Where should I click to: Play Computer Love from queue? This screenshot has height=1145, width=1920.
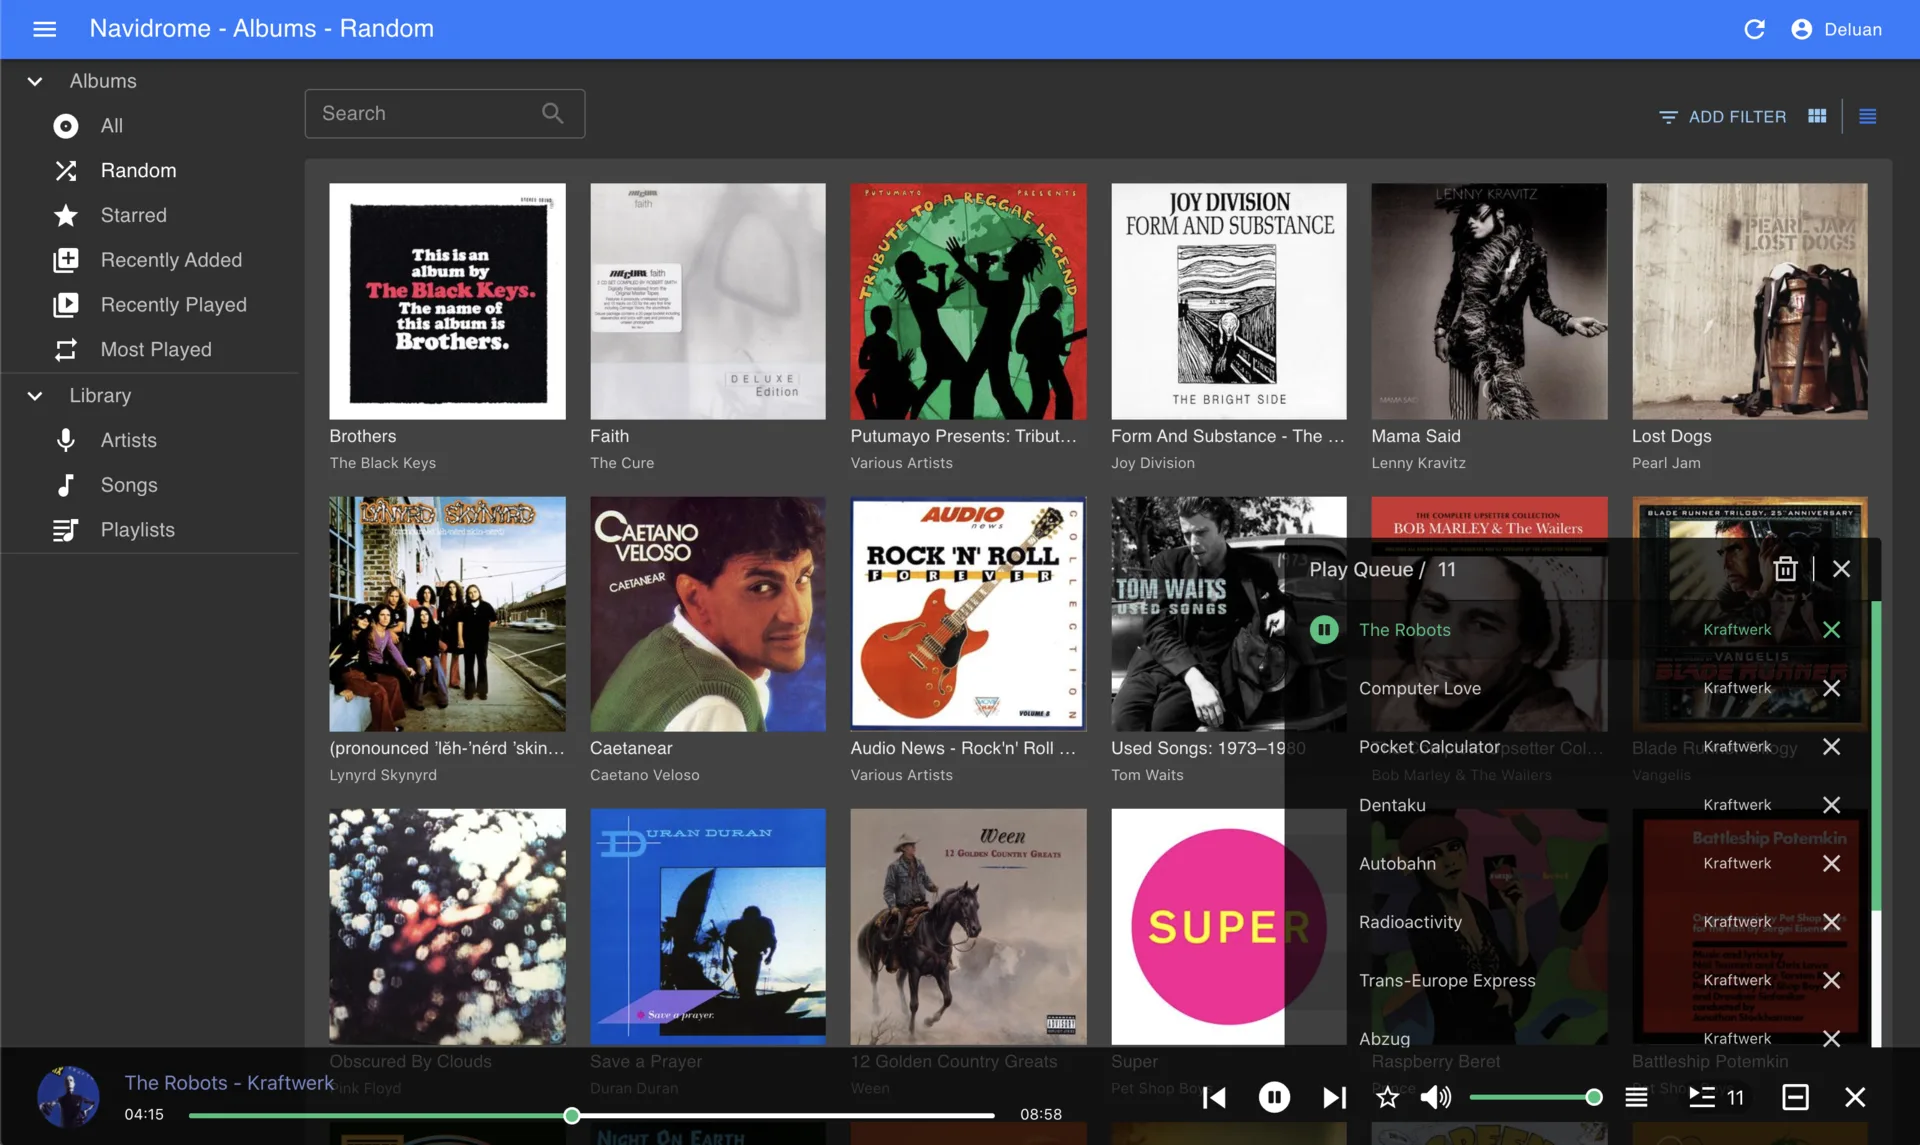pyautogui.click(x=1419, y=688)
